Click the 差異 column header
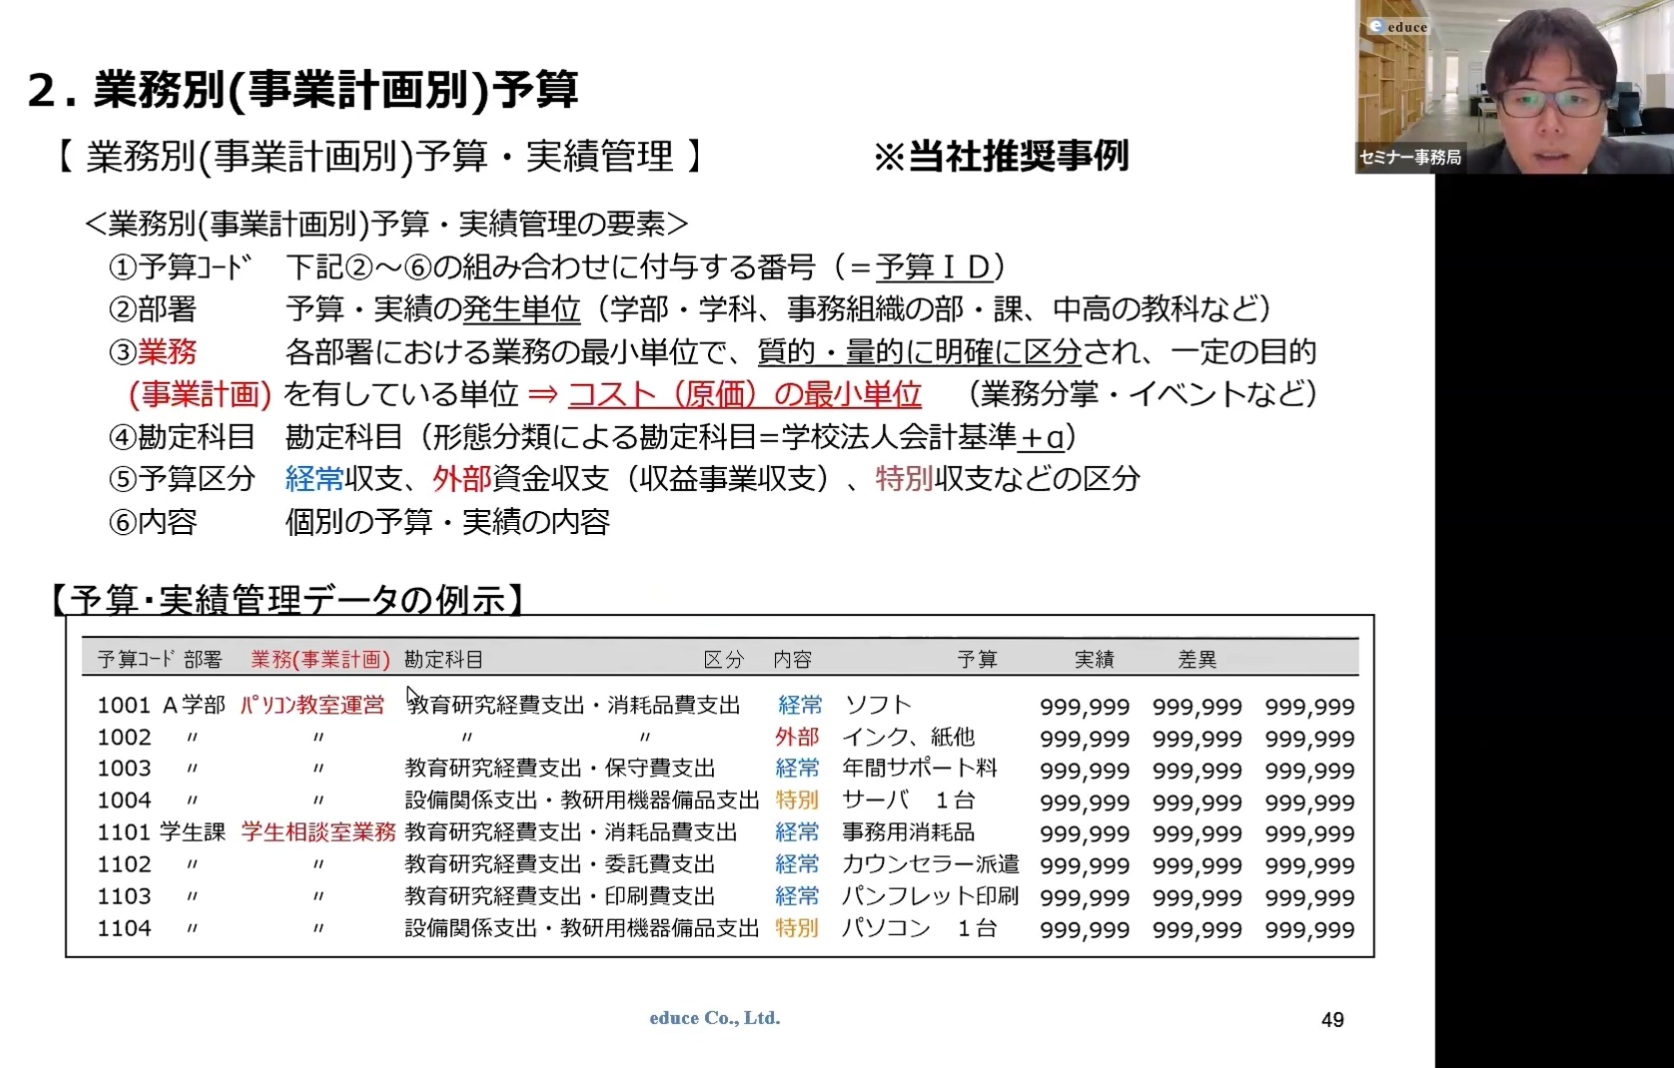Viewport: 1674px width, 1068px height. (x=1197, y=659)
